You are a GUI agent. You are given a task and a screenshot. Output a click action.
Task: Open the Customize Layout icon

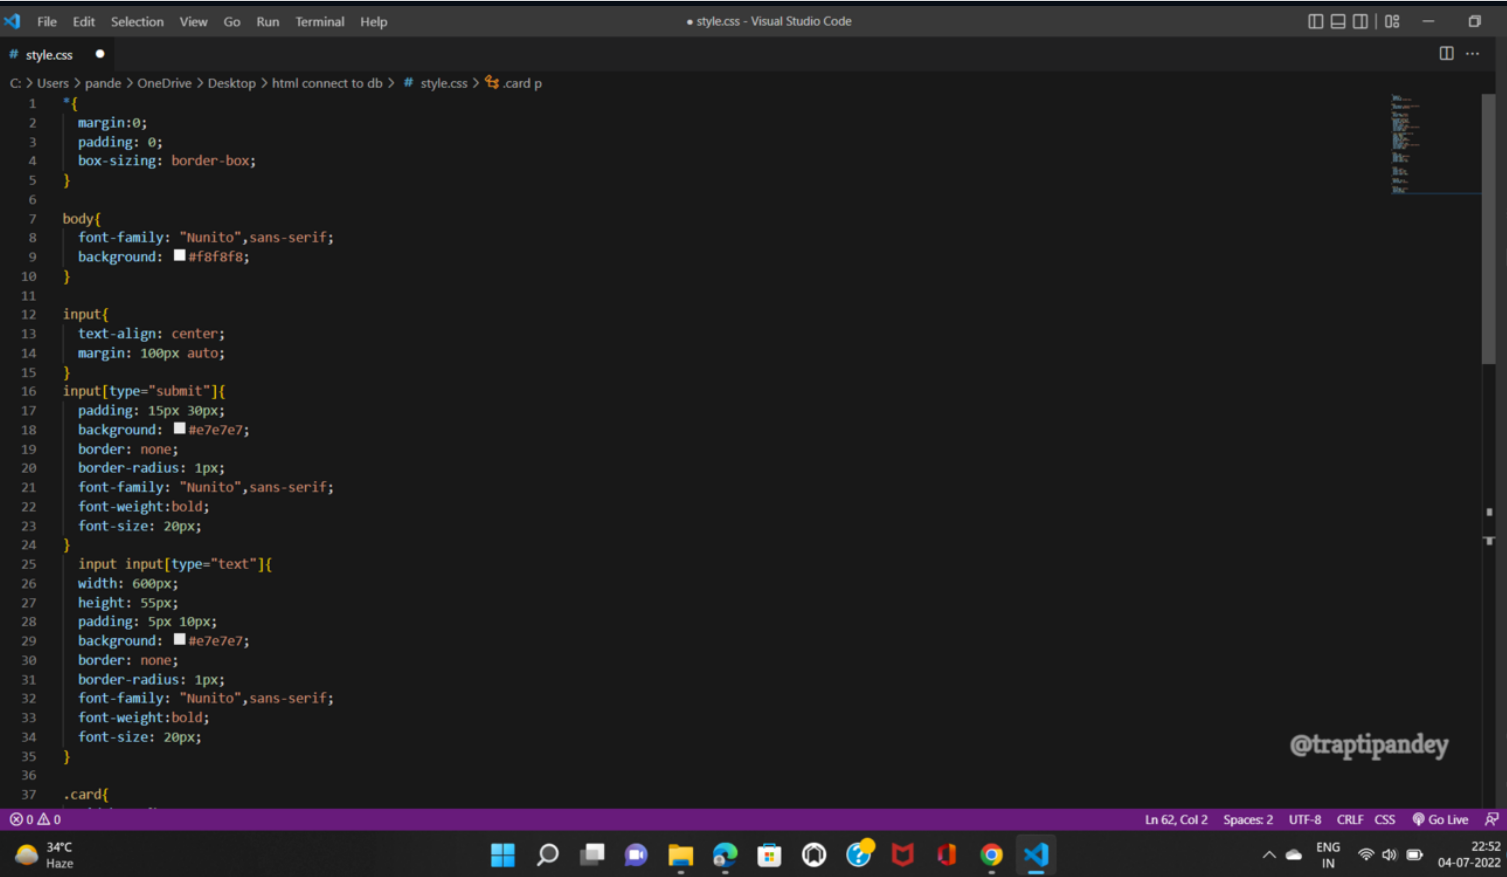pos(1391,21)
